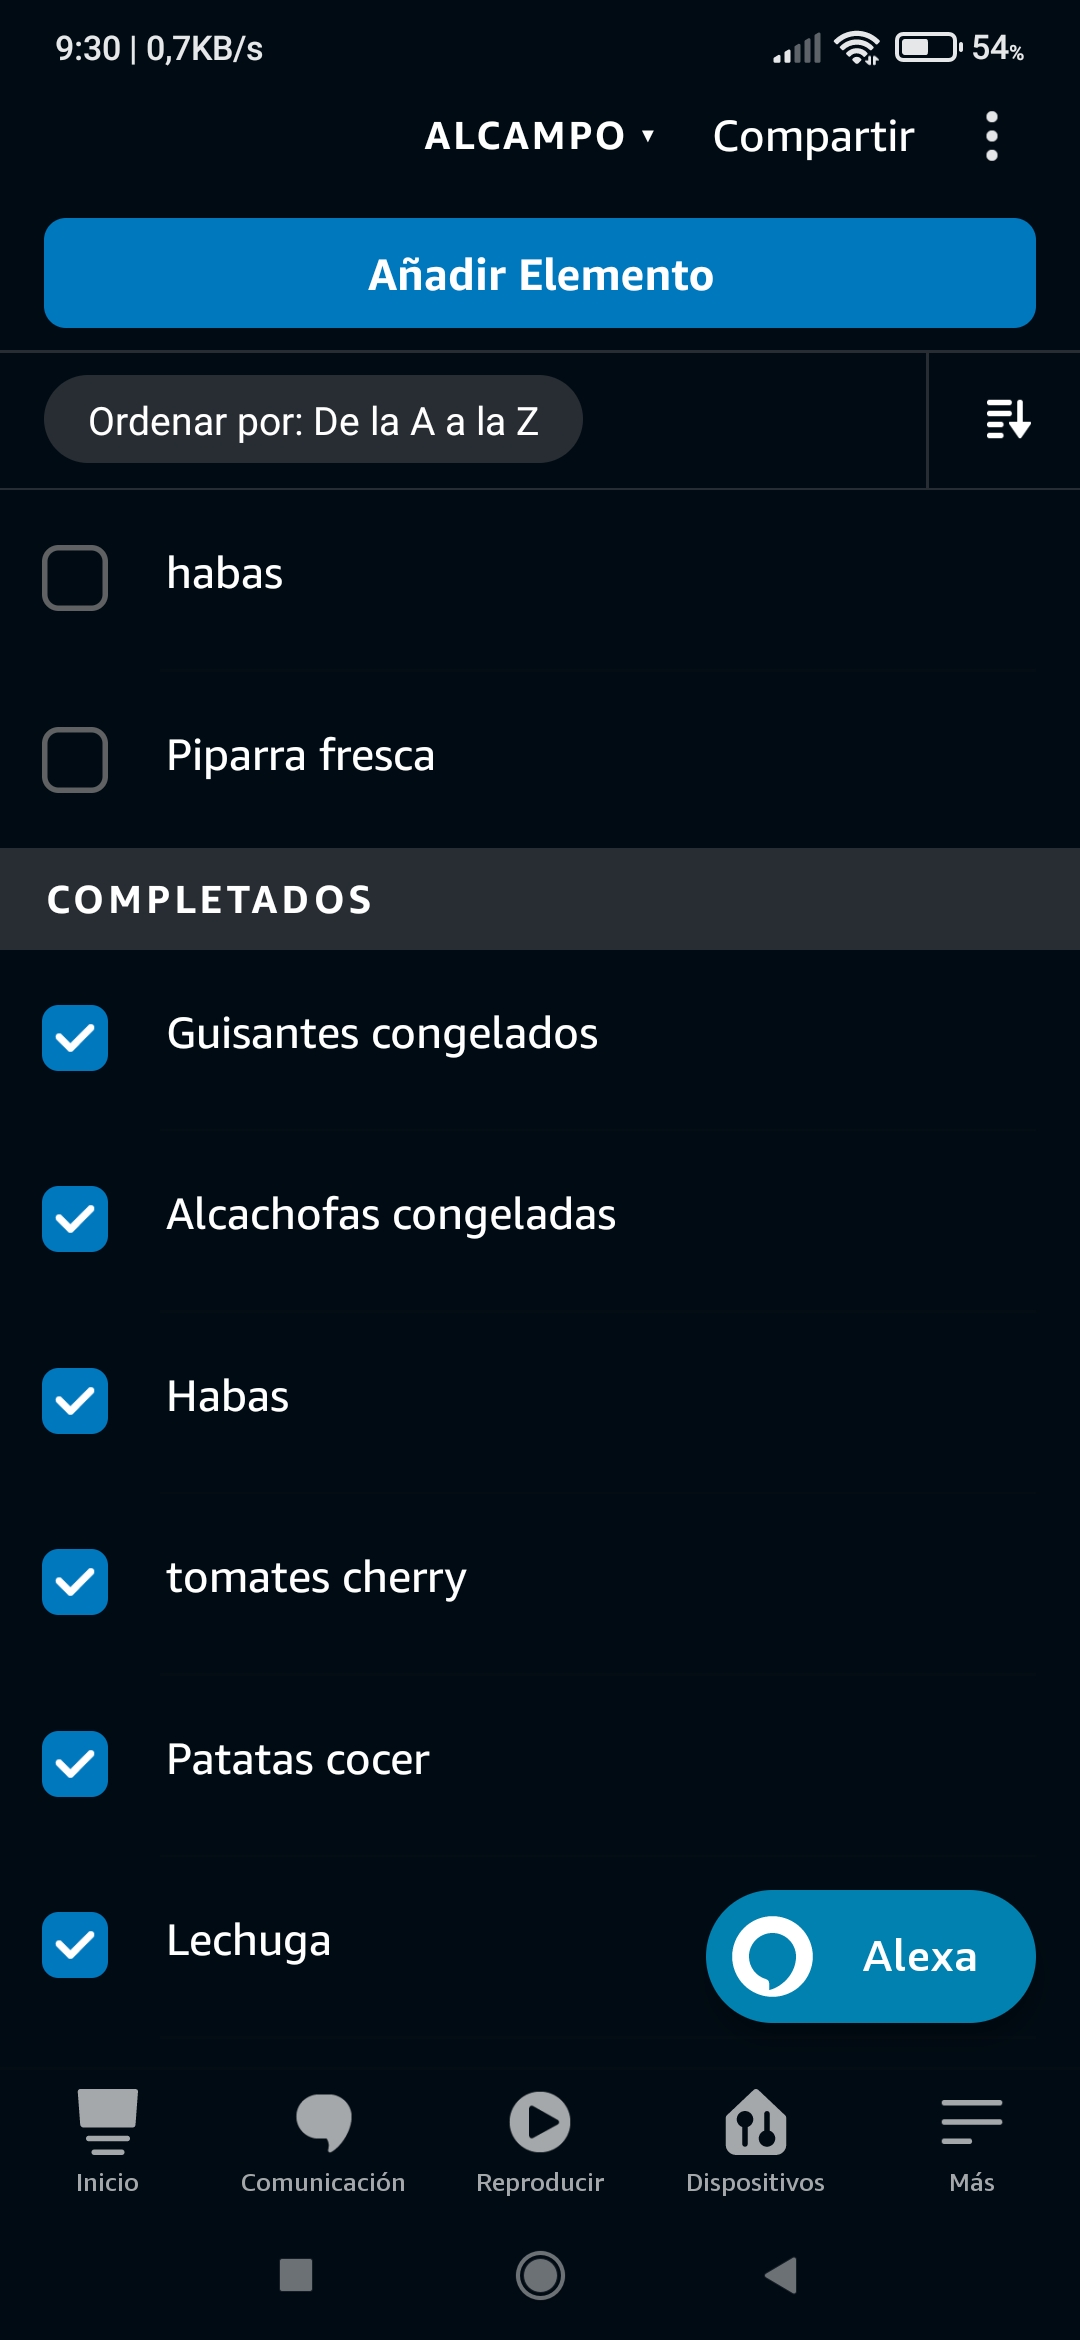
Task: Tap the Android home button
Action: [x=540, y=2275]
